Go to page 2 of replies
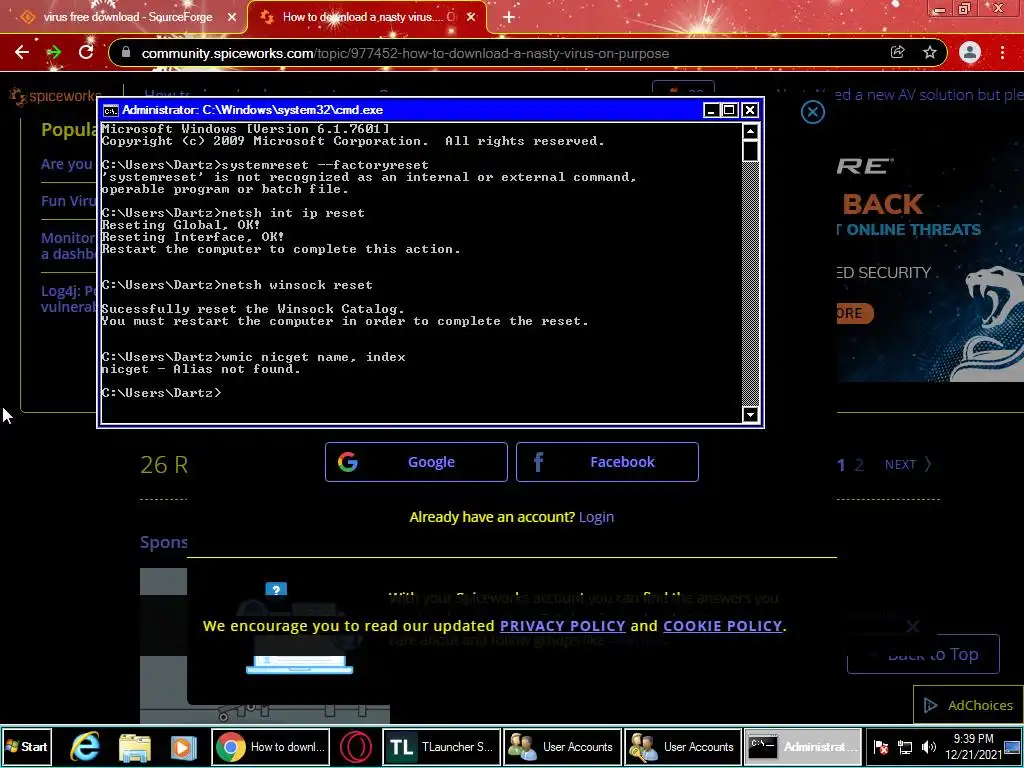 tap(859, 465)
